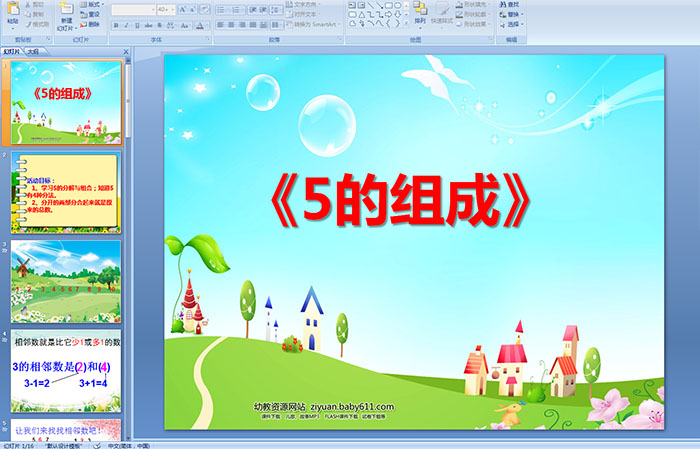This screenshot has height=449, width=700.
Task: Select slide 2 thumbnail with 活动目标
Action: coord(66,192)
